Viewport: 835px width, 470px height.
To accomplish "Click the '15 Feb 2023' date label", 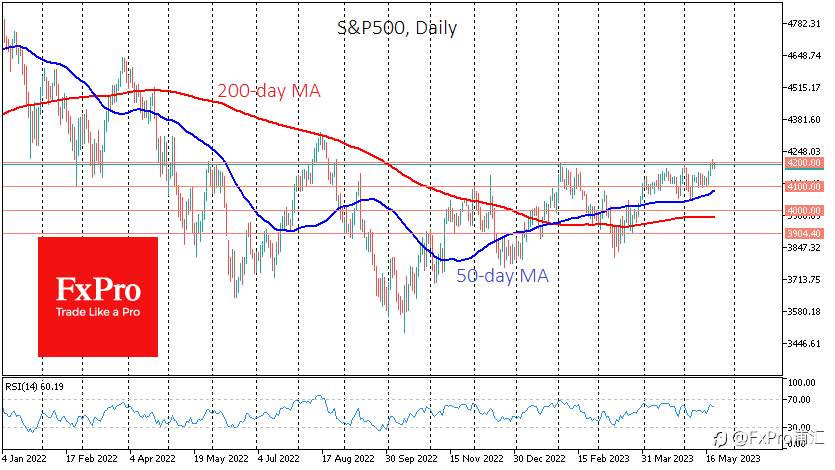I will pyautogui.click(x=603, y=458).
